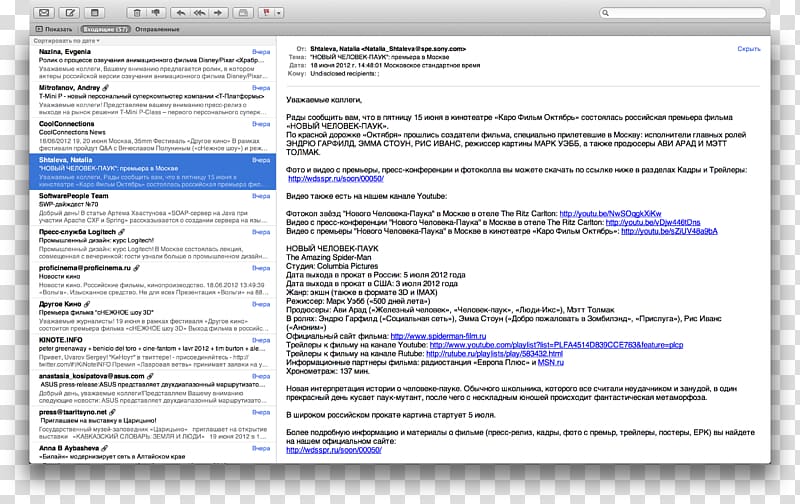Open Другое Кино message
The height and width of the screenshot is (504, 800).
153,316
